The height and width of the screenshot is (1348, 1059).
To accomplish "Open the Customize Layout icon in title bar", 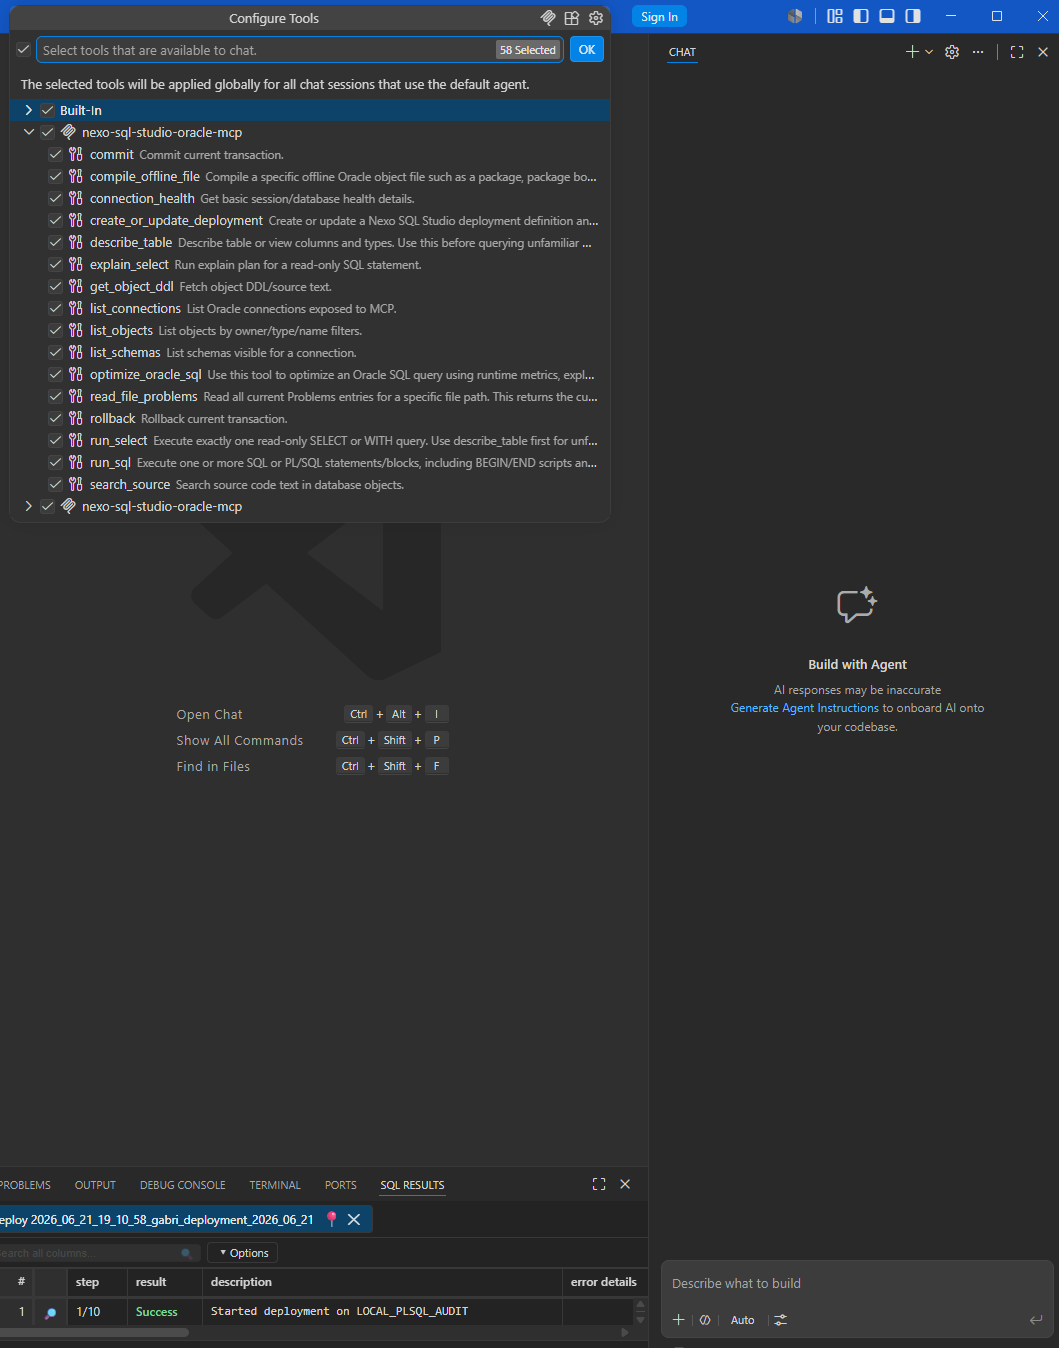I will [x=835, y=16].
